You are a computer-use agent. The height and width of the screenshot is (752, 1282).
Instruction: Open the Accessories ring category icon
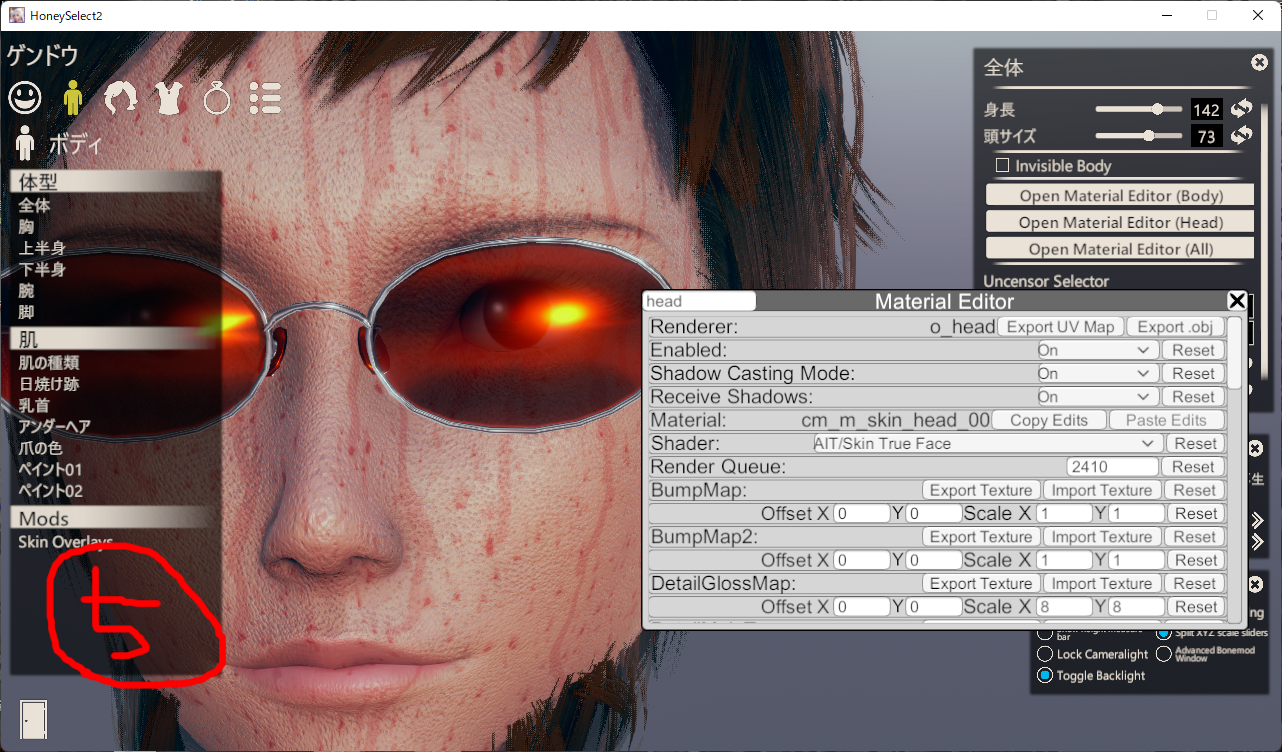click(217, 97)
